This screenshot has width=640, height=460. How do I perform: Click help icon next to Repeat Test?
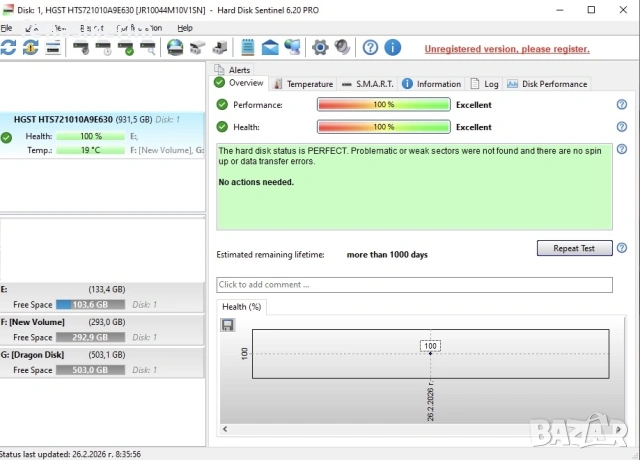pos(621,248)
